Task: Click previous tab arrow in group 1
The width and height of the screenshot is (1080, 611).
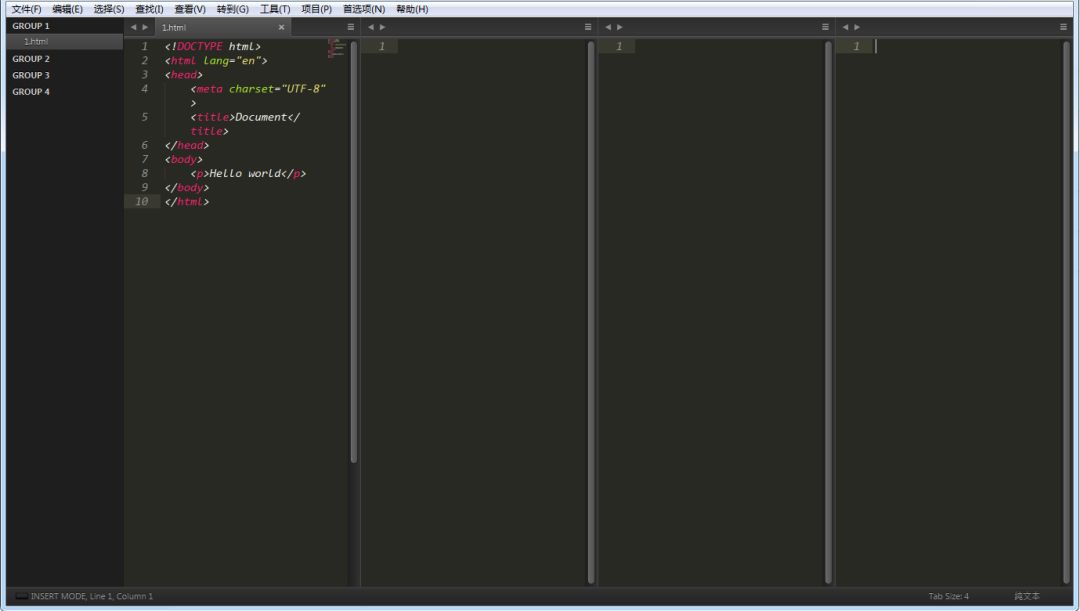Action: 134,27
